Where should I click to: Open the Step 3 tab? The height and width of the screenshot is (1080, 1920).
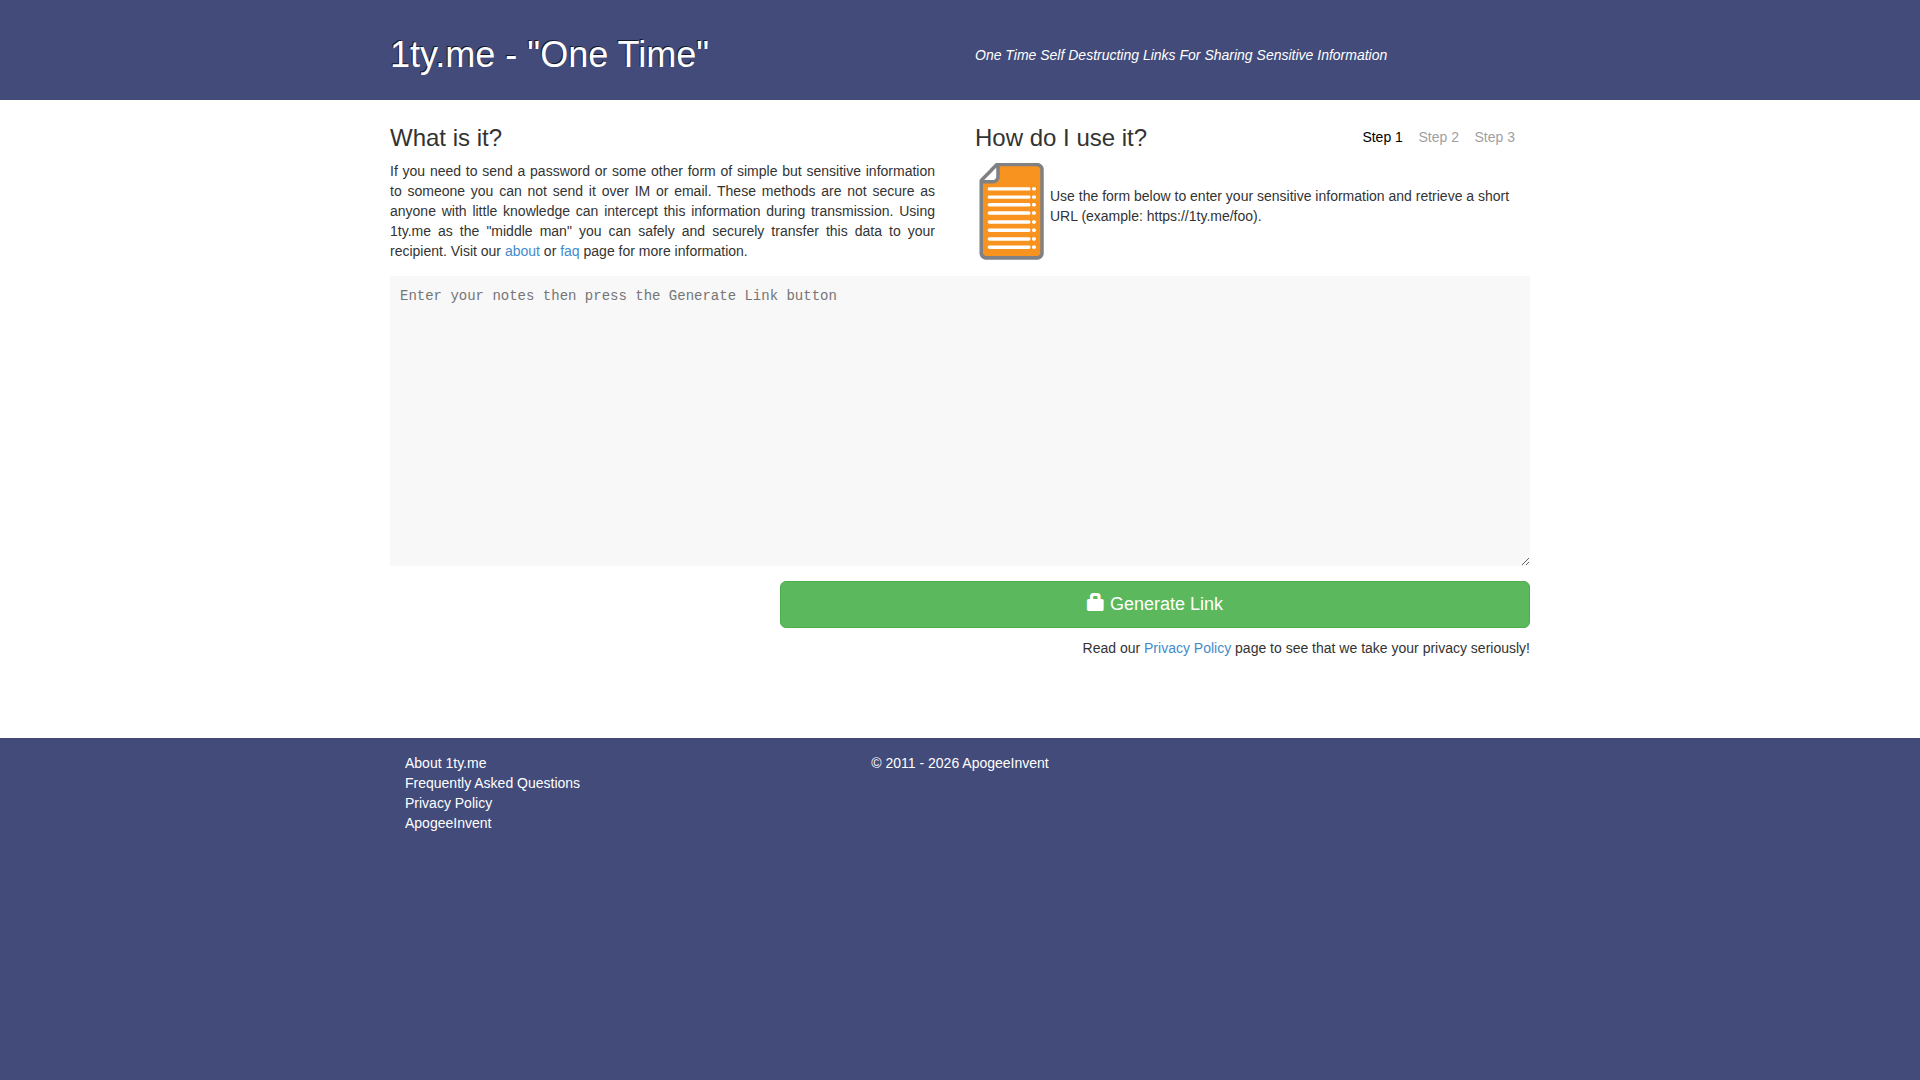click(1494, 137)
